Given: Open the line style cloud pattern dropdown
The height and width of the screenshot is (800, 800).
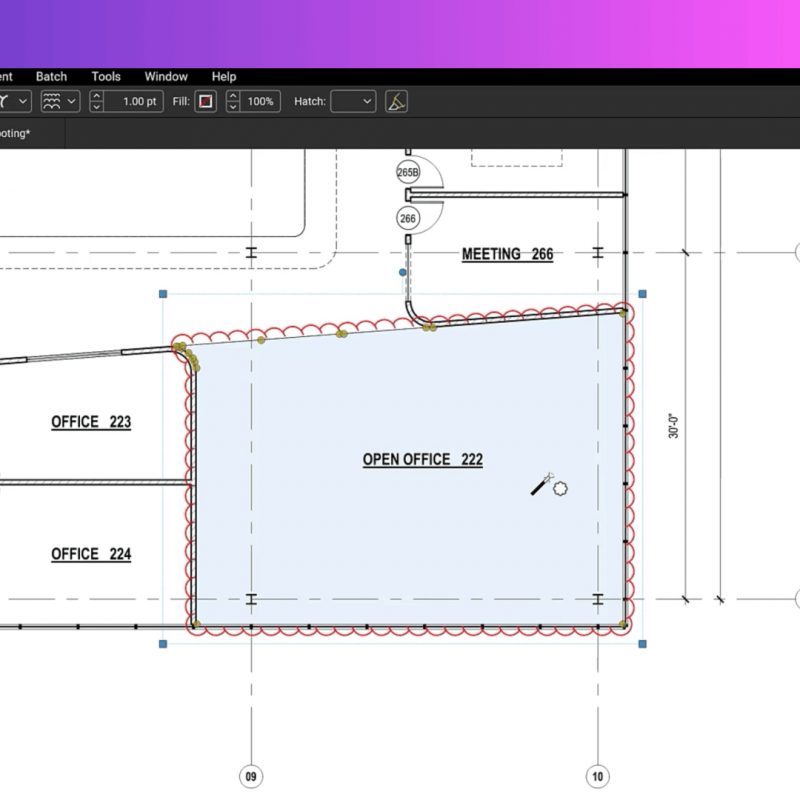Looking at the screenshot, I should click(60, 101).
